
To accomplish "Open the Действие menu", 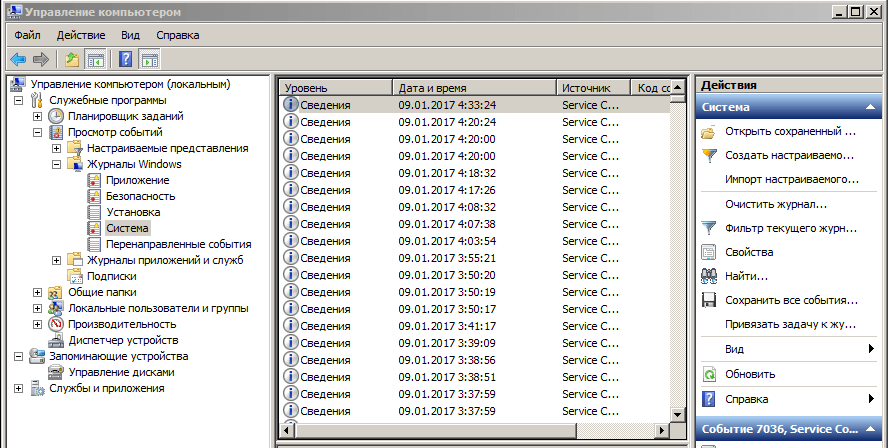I will (81, 35).
